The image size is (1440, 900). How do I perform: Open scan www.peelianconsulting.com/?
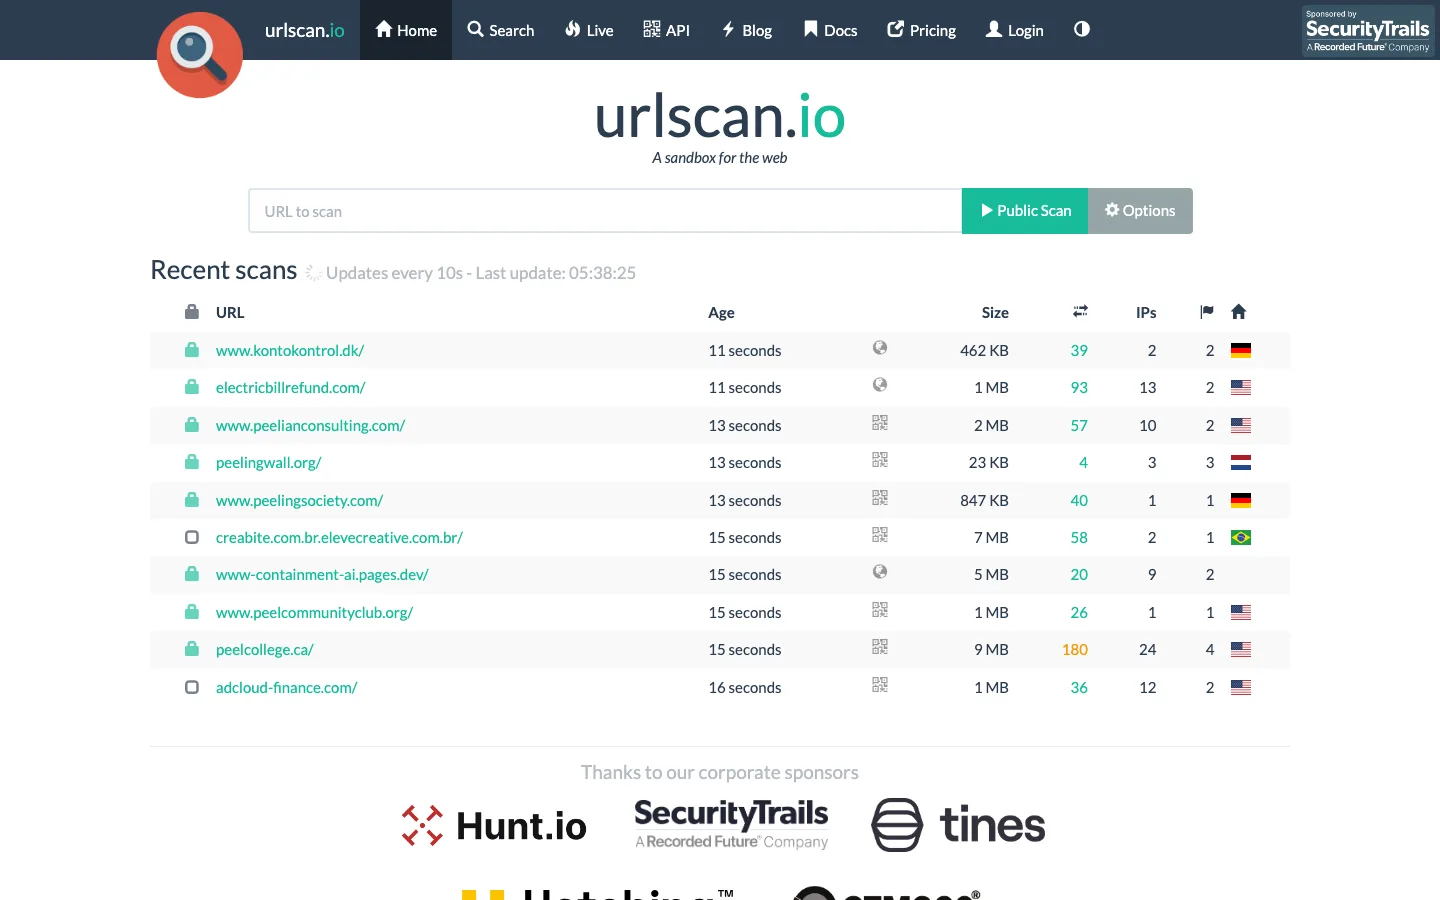(310, 426)
